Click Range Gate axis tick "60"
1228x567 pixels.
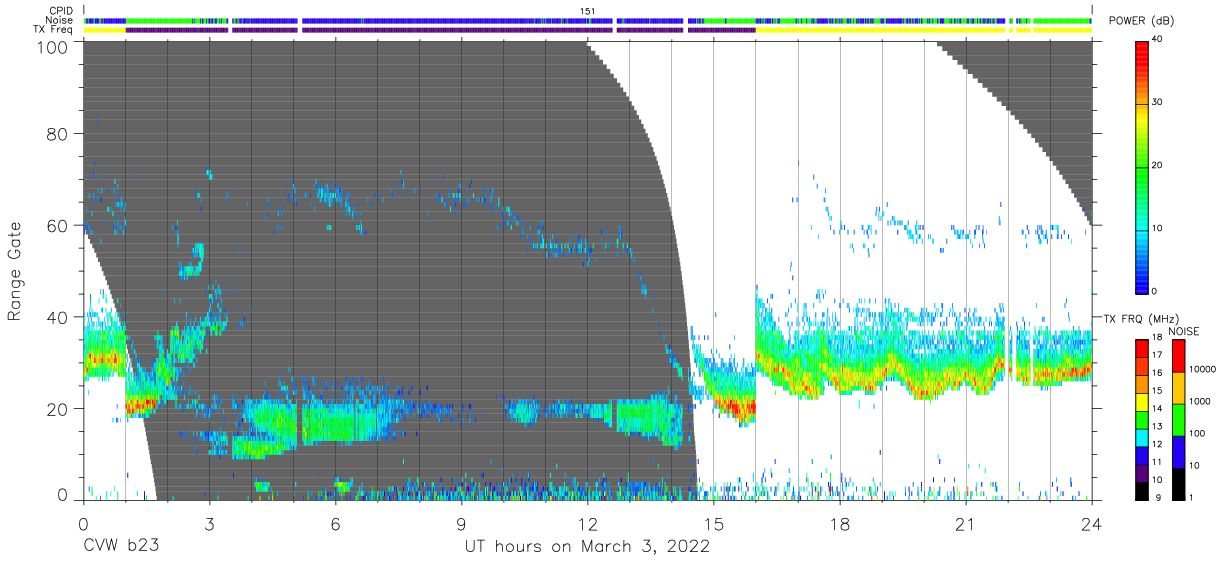coord(58,226)
